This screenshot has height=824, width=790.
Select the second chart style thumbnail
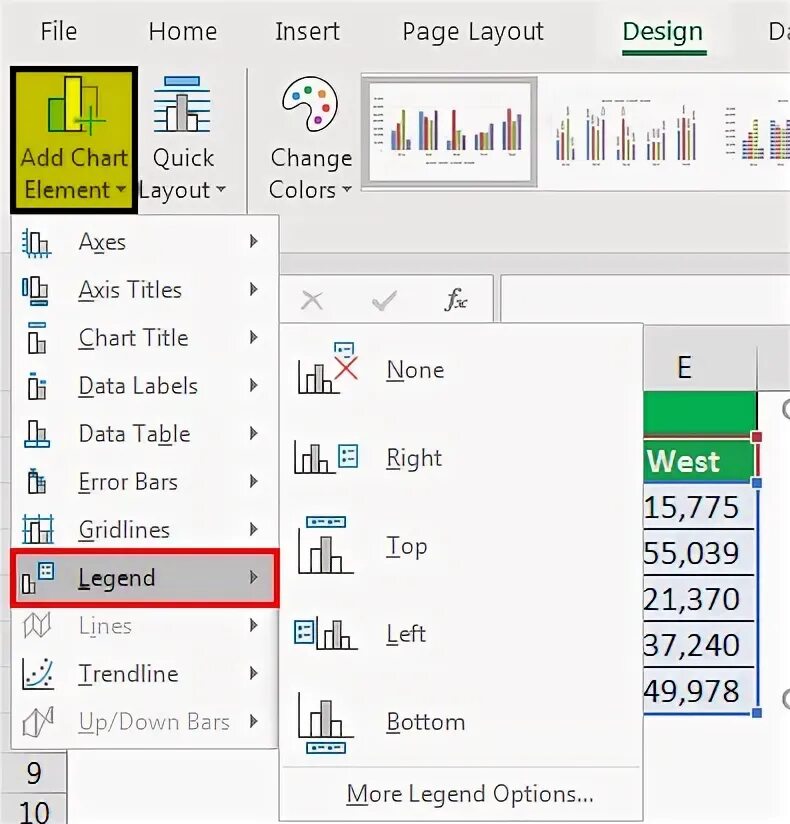coord(625,131)
